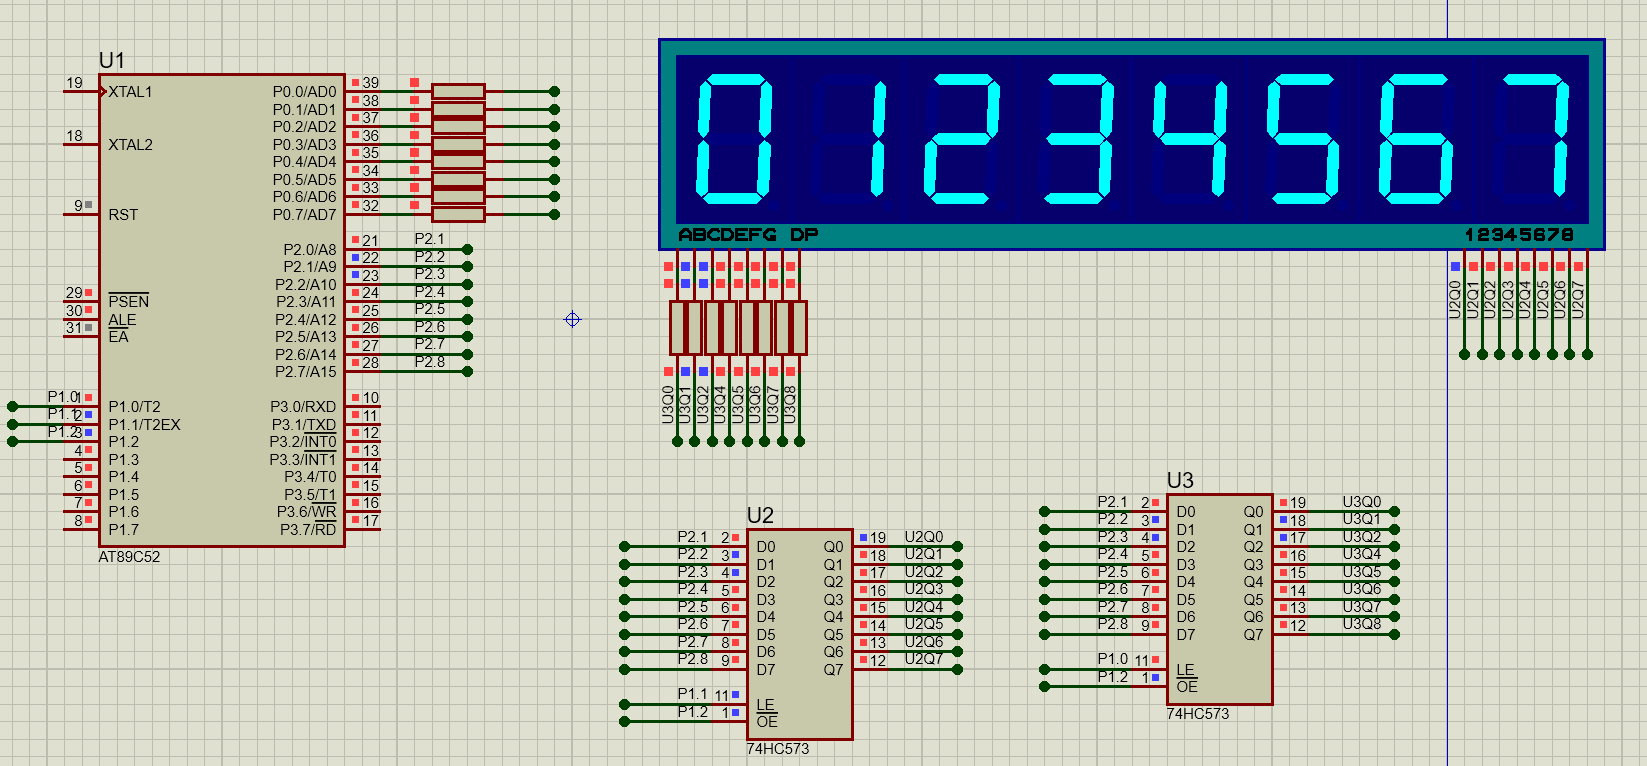Select leftmost resistor below the display
This screenshot has height=766, width=1647.
pyautogui.click(x=678, y=328)
